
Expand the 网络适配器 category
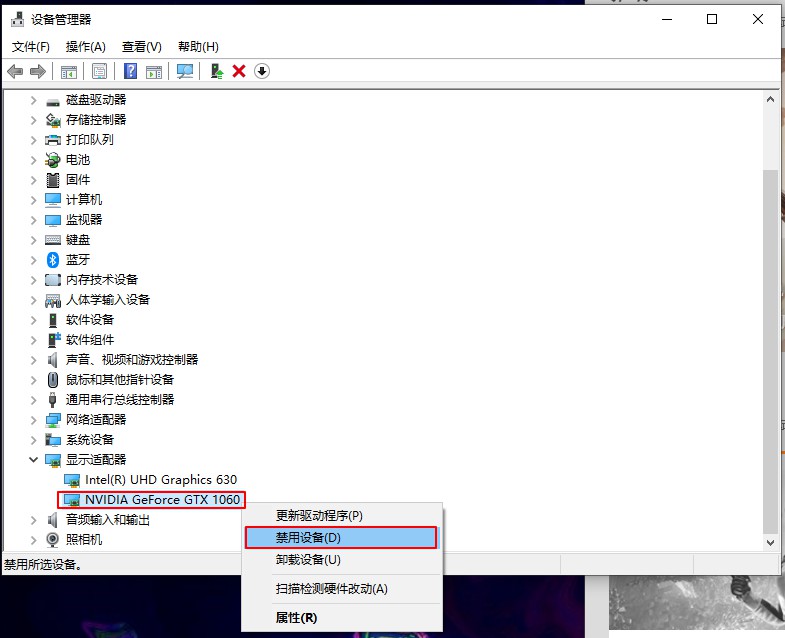point(33,420)
